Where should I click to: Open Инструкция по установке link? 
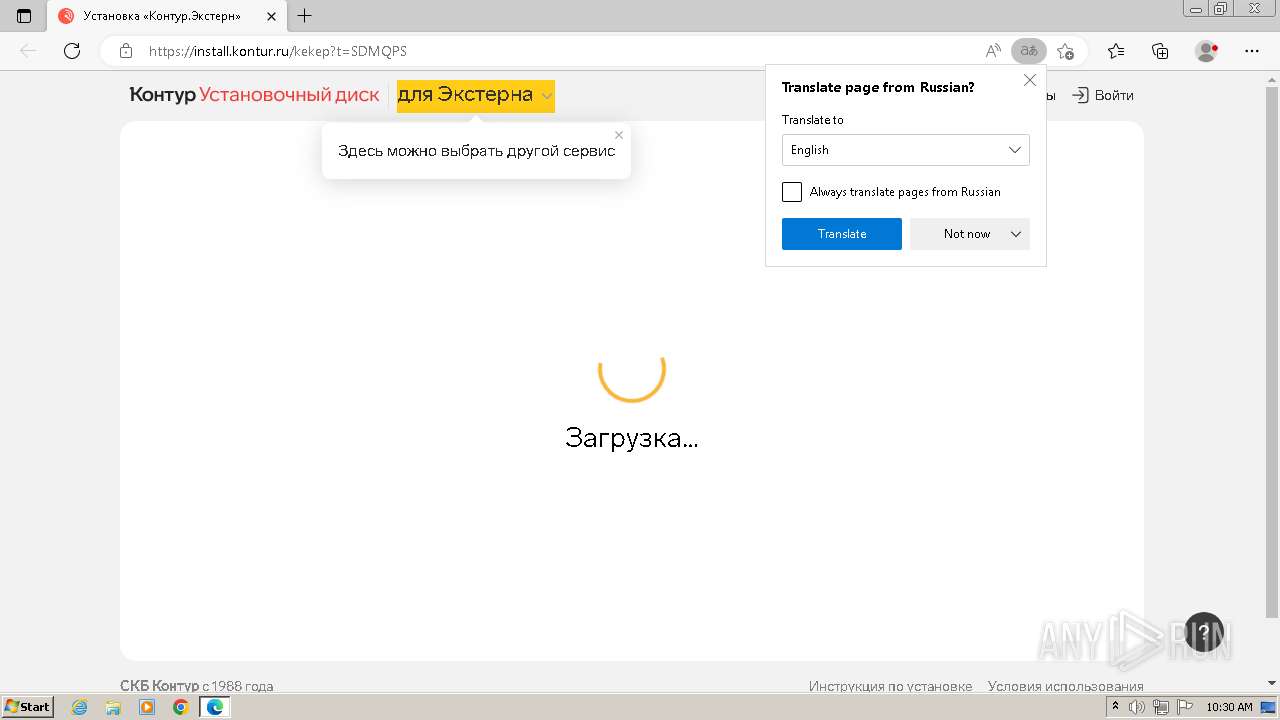(x=890, y=686)
